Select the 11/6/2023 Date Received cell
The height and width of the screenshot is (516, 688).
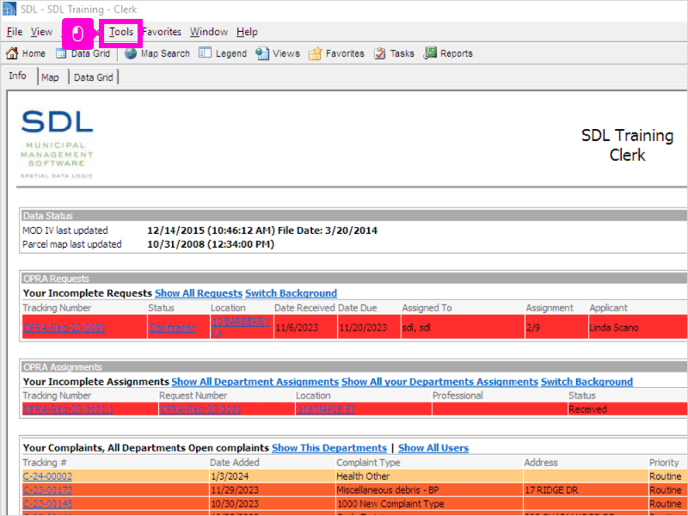305,327
